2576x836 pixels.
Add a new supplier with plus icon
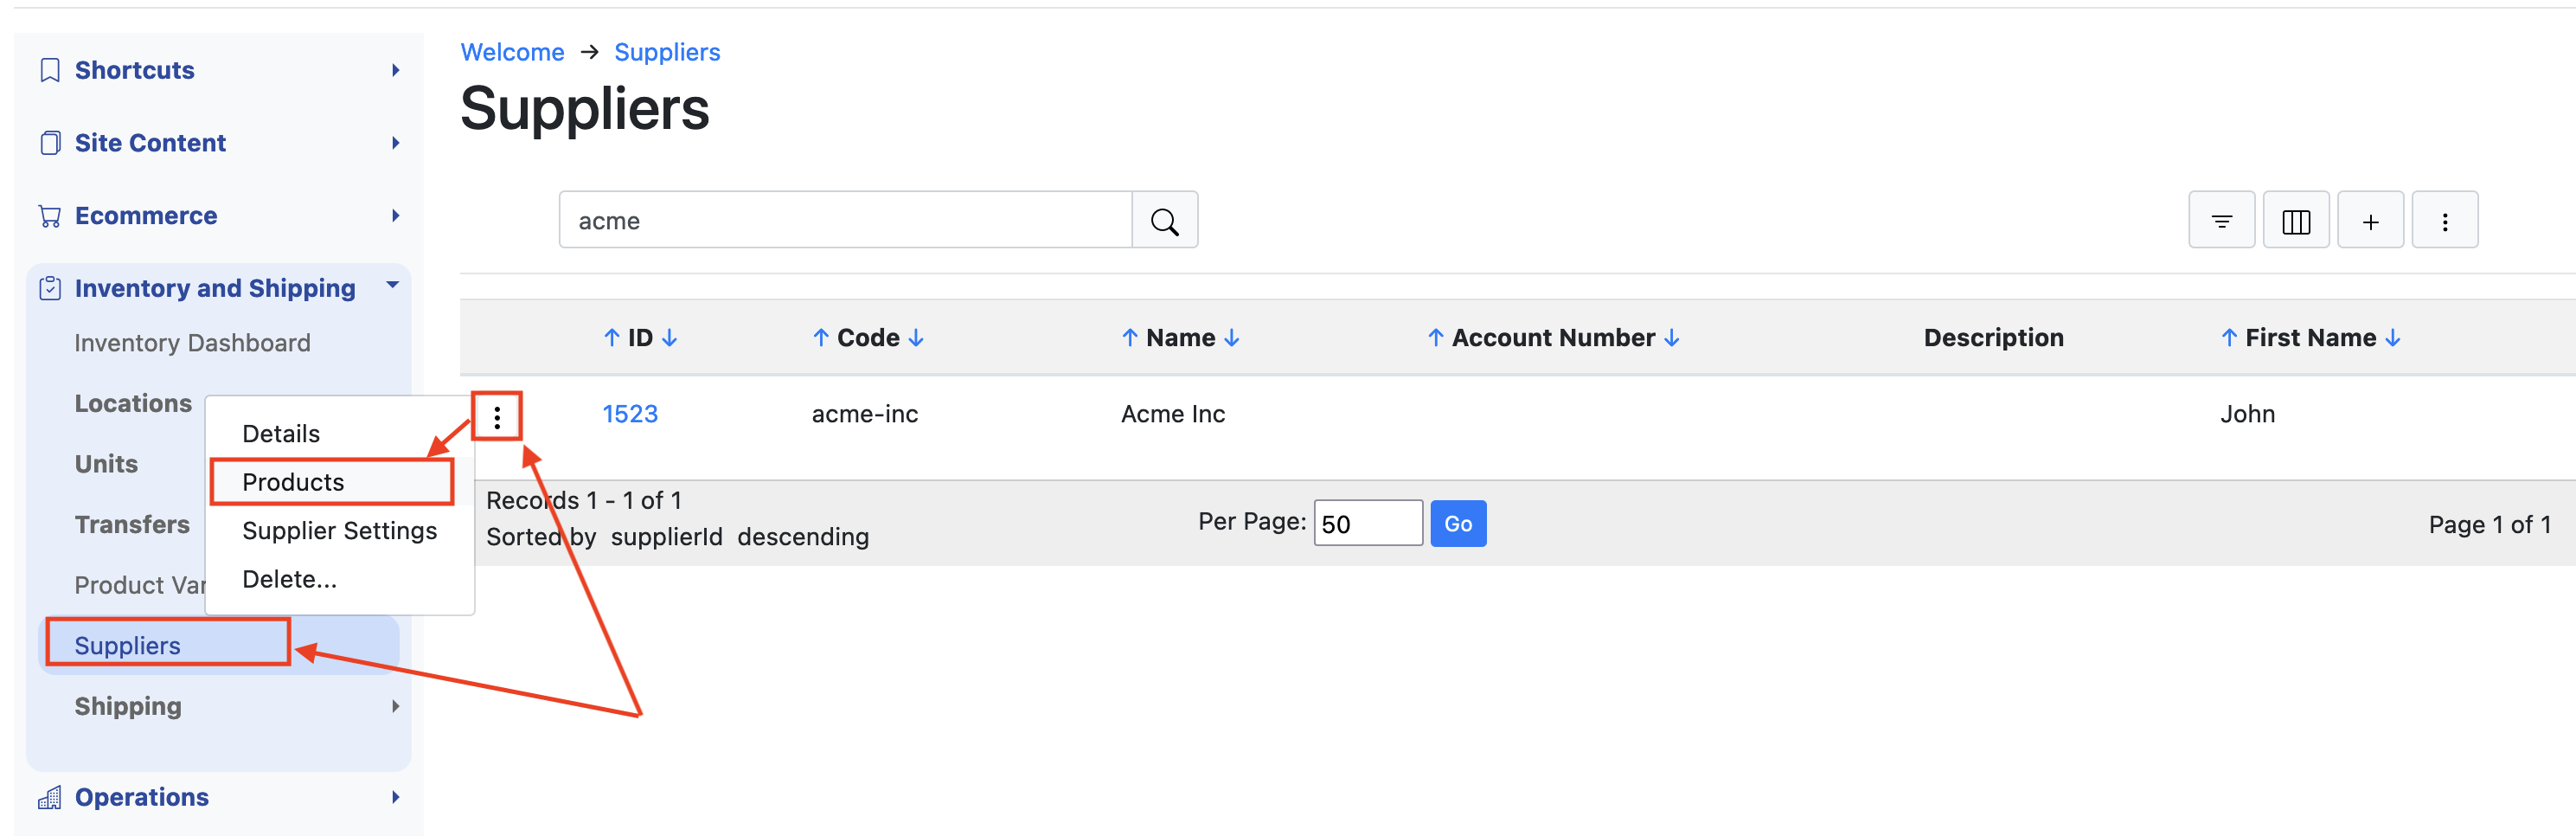2370,220
